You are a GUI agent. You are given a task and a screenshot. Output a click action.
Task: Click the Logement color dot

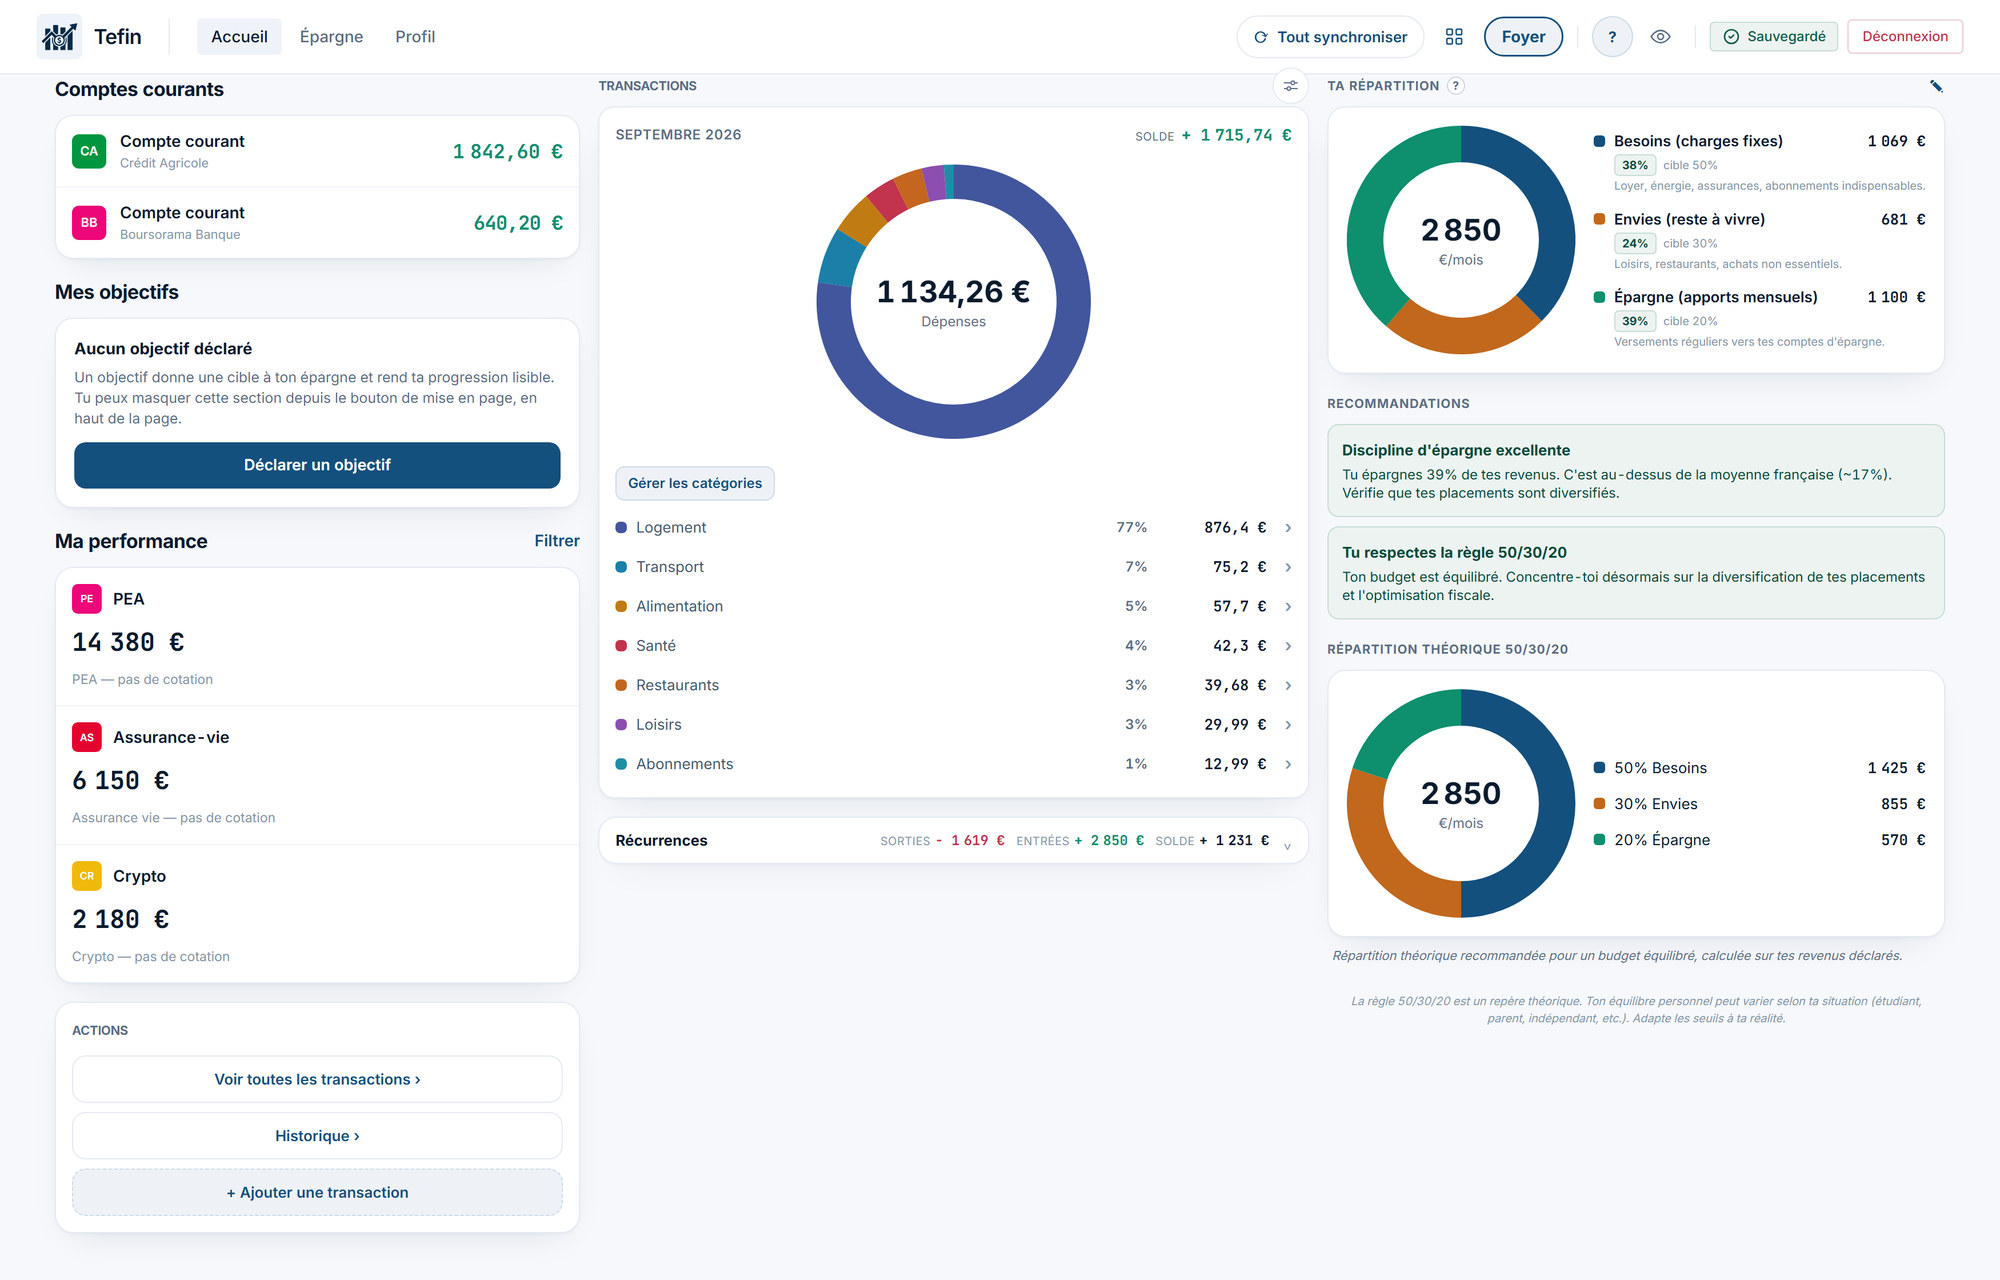621,527
